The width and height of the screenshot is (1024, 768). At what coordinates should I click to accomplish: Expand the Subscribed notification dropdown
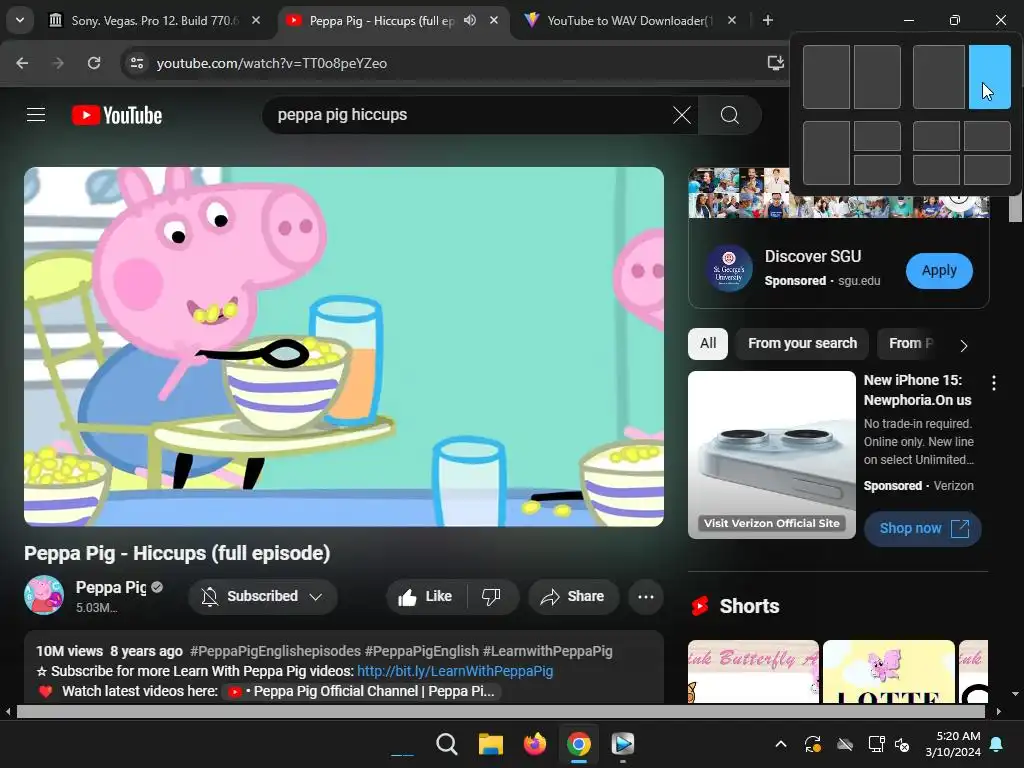(315, 596)
